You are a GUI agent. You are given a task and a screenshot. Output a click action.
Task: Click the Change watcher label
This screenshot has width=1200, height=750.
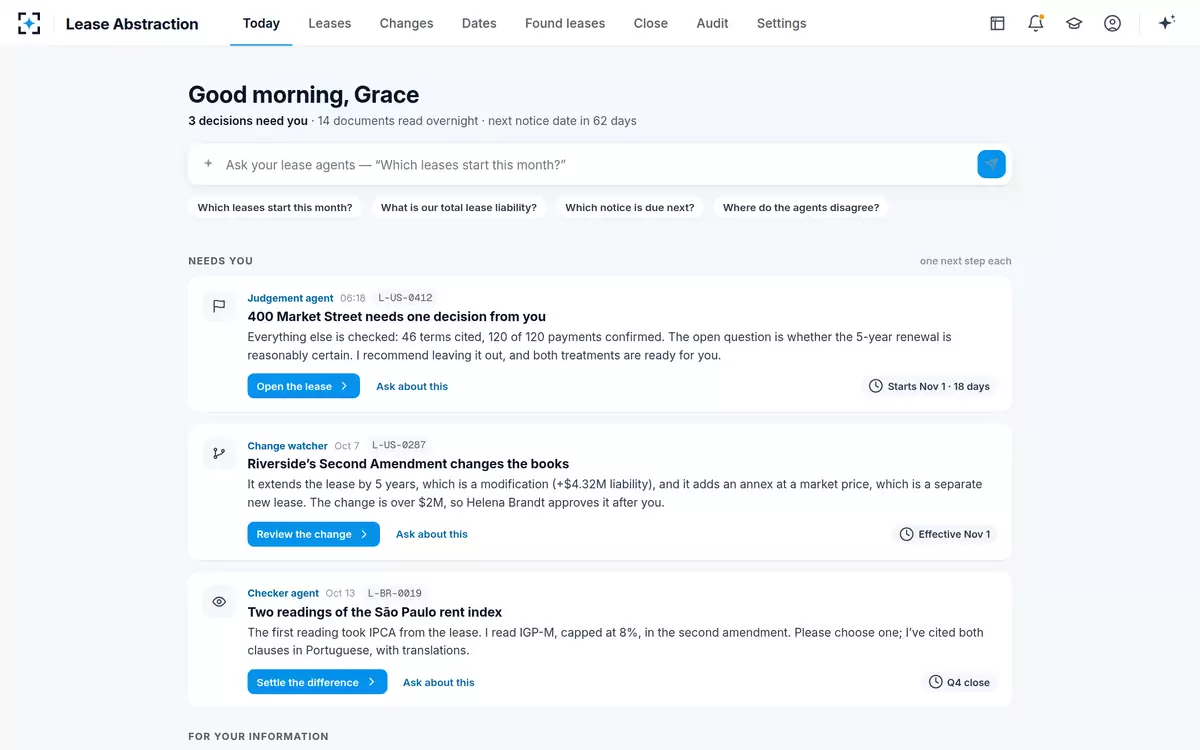pyautogui.click(x=288, y=446)
